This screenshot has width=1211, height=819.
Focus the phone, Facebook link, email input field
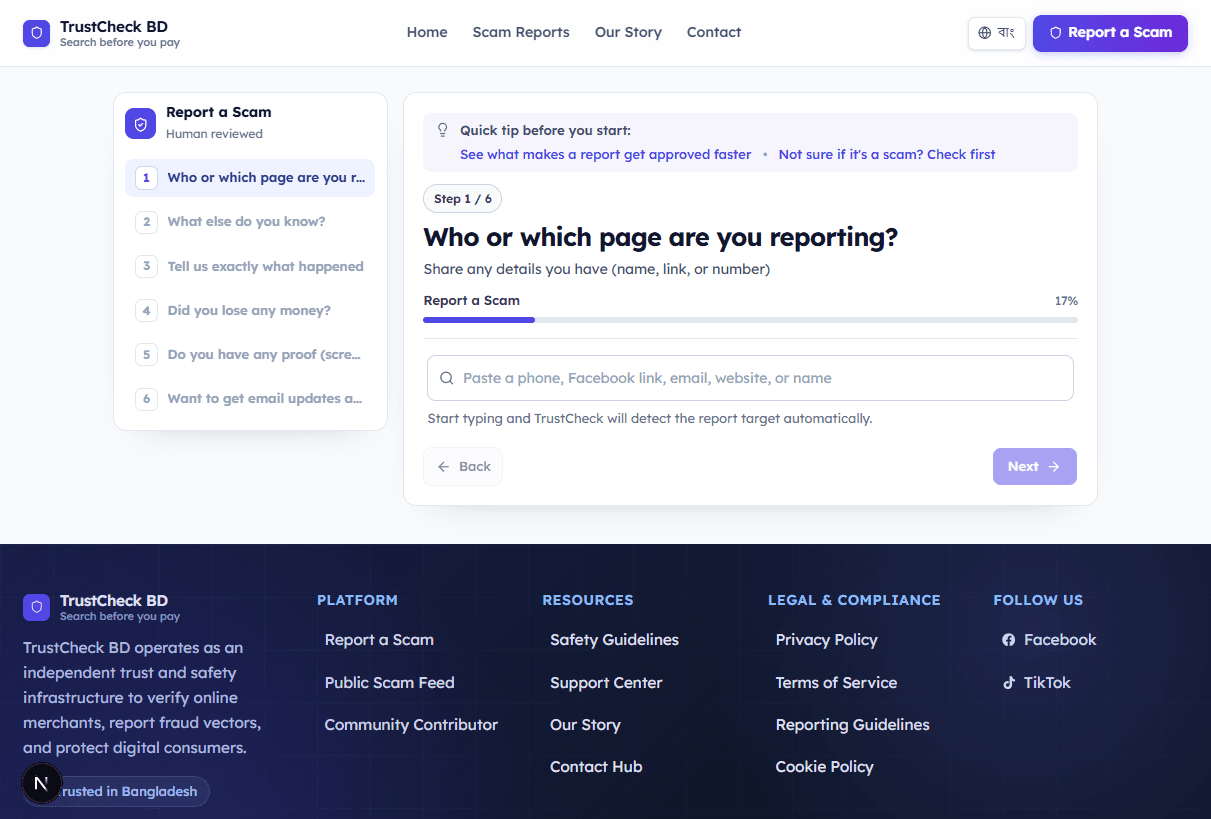(750, 378)
